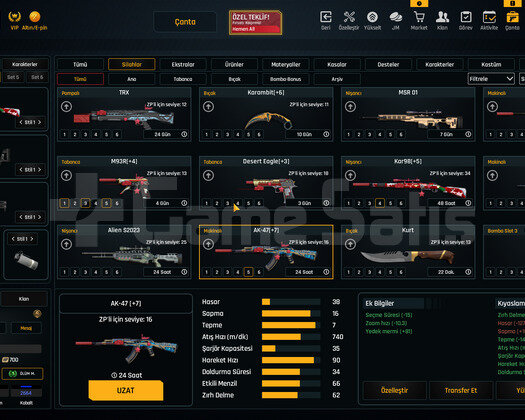Toggle set slot 4 on Kar98[+5] card
Image resolution: width=525 pixels, height=420 pixels.
[380, 203]
